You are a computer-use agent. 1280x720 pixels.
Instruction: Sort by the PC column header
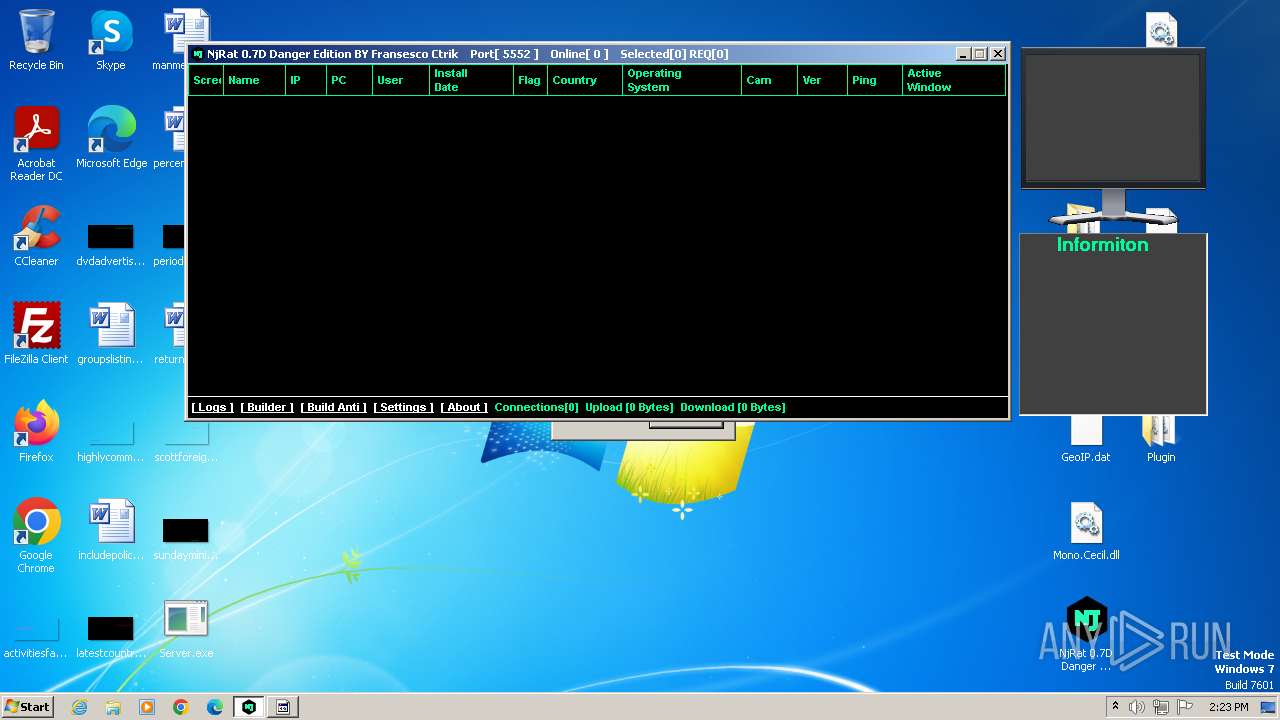(x=349, y=80)
